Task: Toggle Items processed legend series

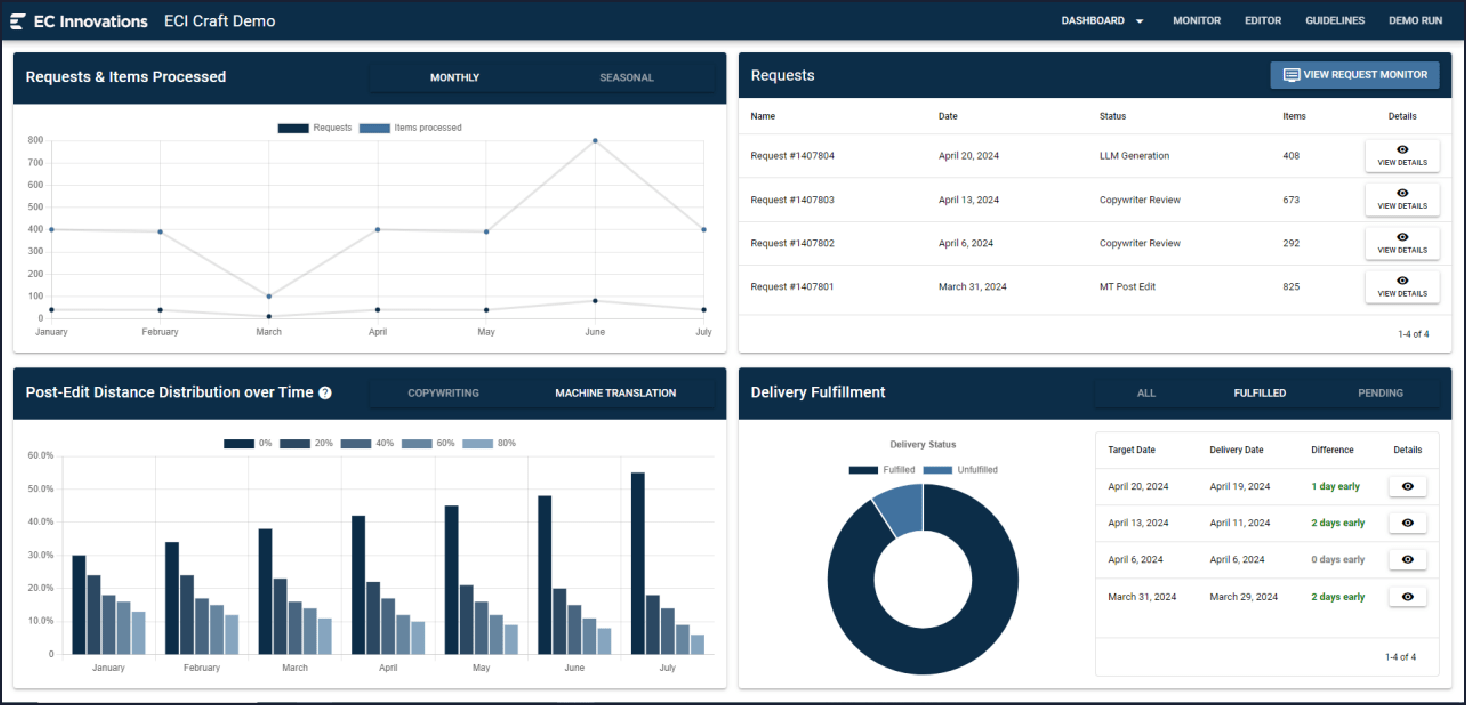Action: [x=410, y=128]
